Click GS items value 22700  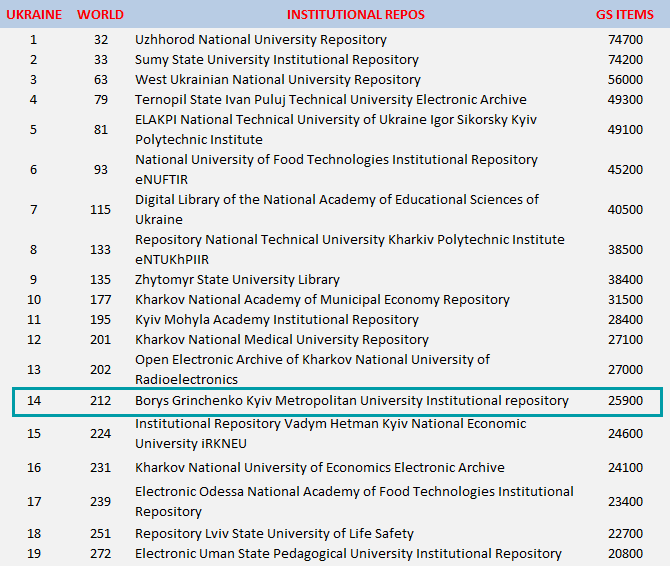click(625, 534)
